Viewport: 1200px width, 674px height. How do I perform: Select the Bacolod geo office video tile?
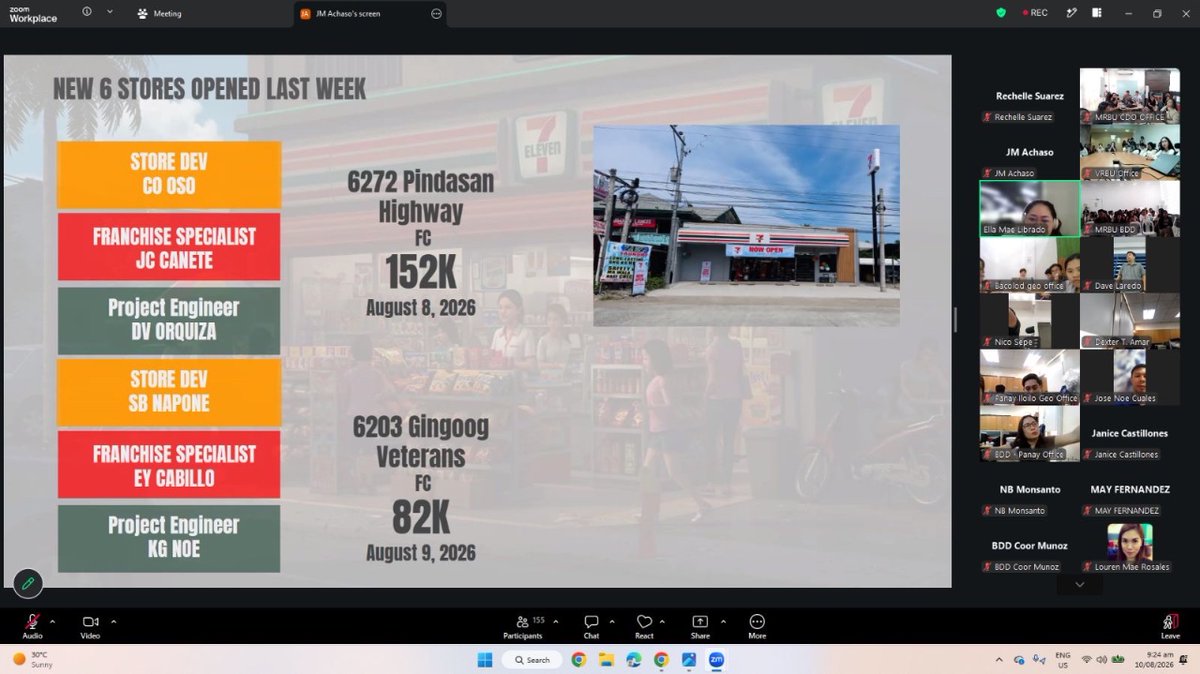(x=1029, y=264)
